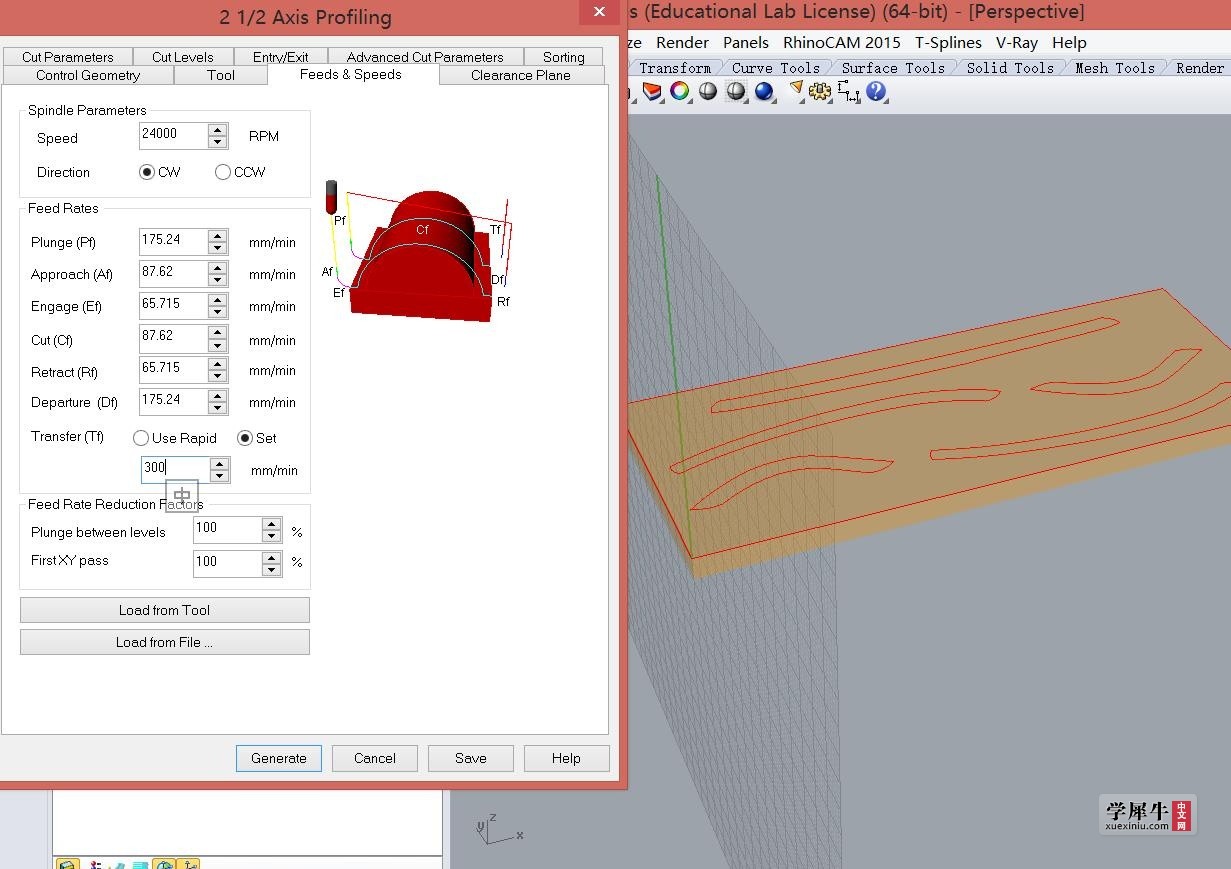The height and width of the screenshot is (869, 1231).
Task: Select the Tool tab
Action: click(221, 75)
